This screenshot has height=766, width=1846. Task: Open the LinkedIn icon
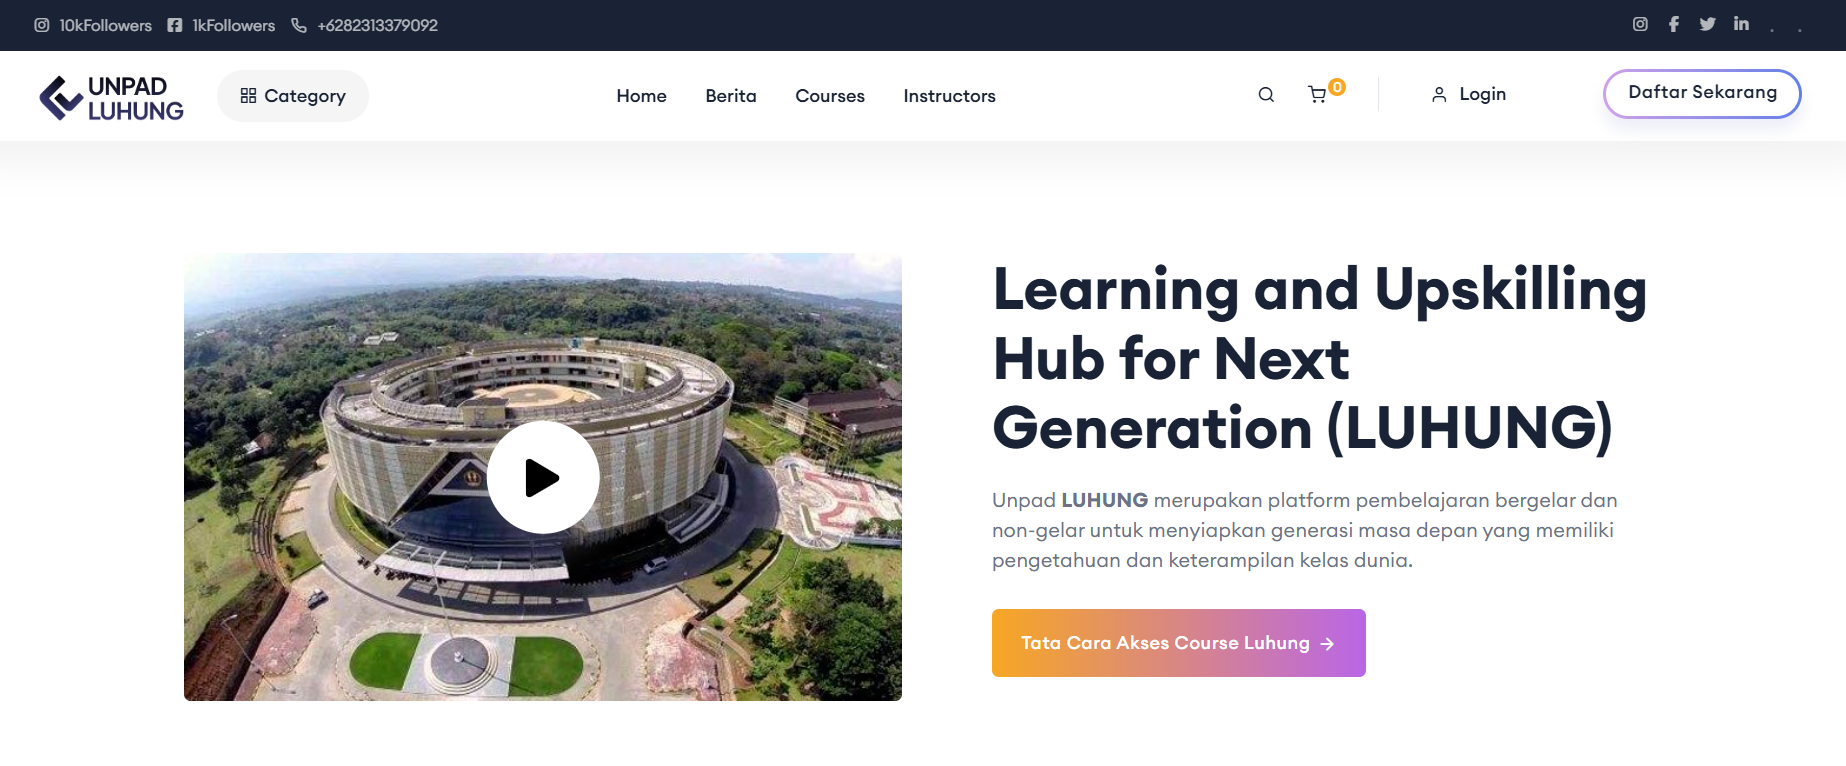1741,23
